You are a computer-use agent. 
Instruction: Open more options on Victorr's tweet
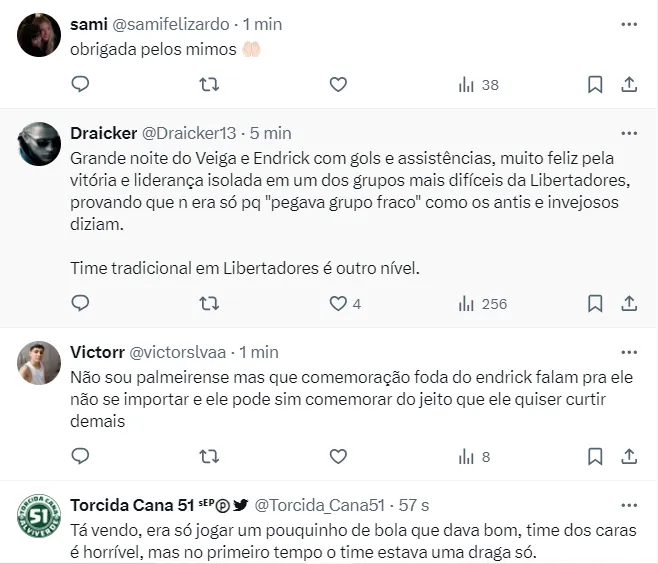629,352
